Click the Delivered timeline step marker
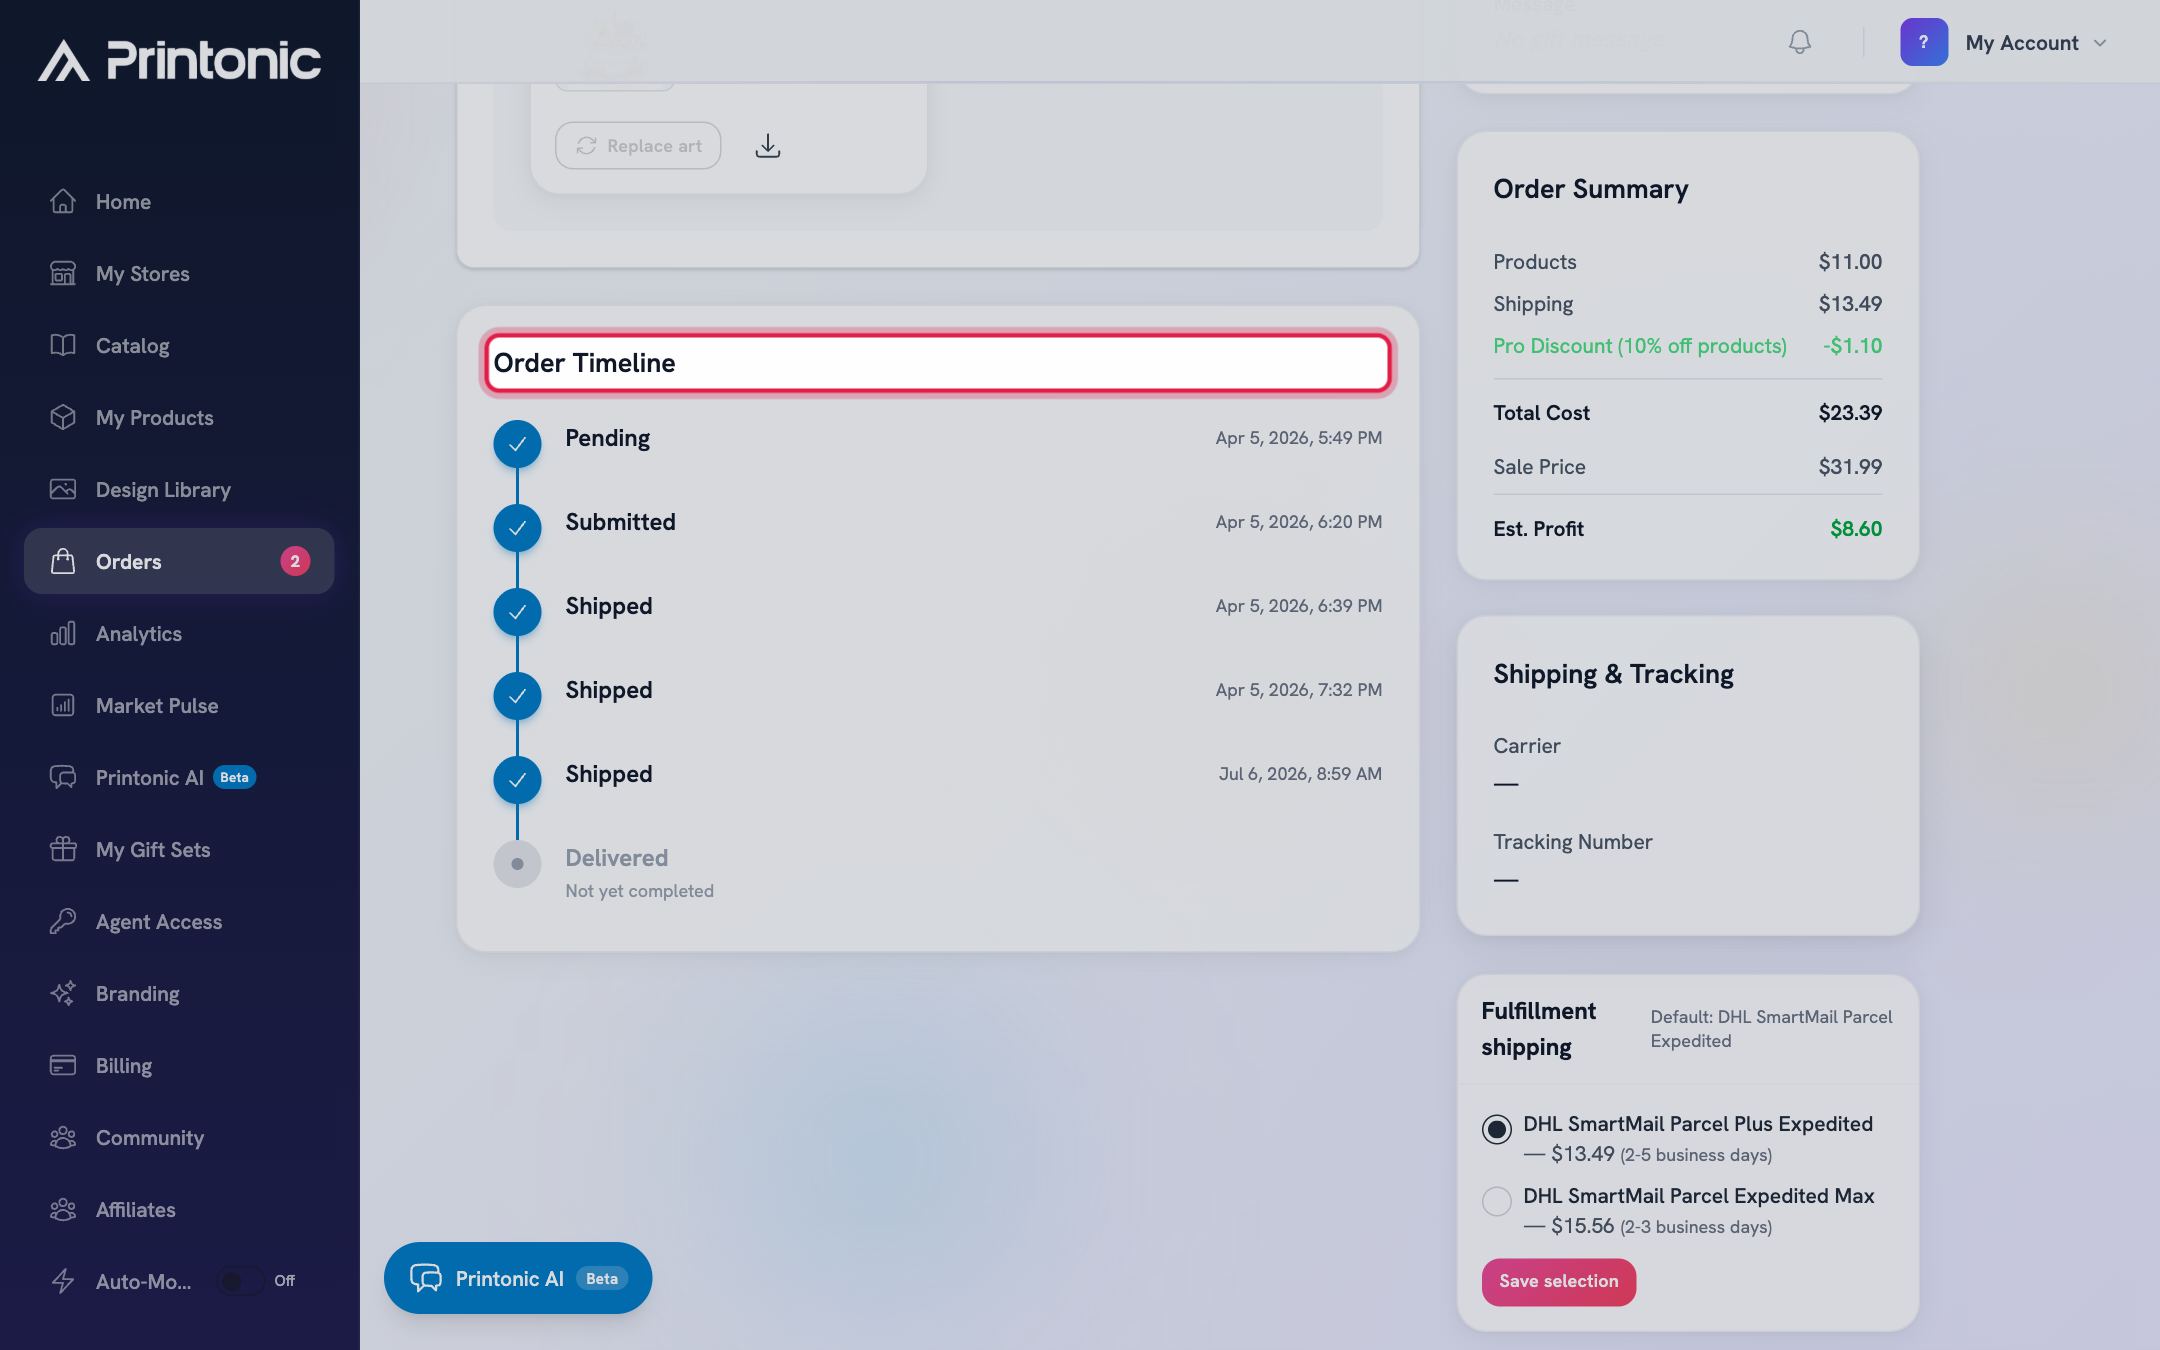 click(517, 864)
